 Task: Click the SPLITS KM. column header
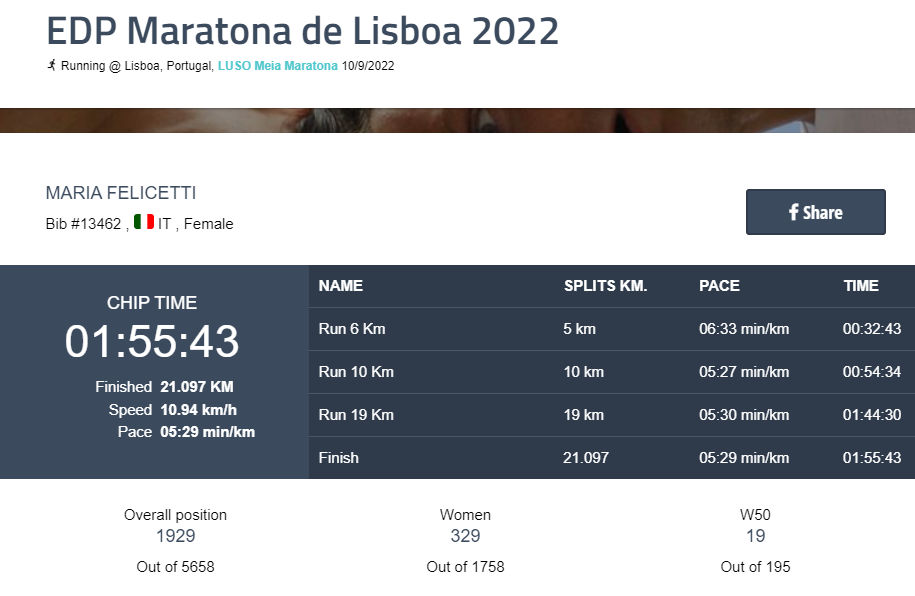point(605,286)
